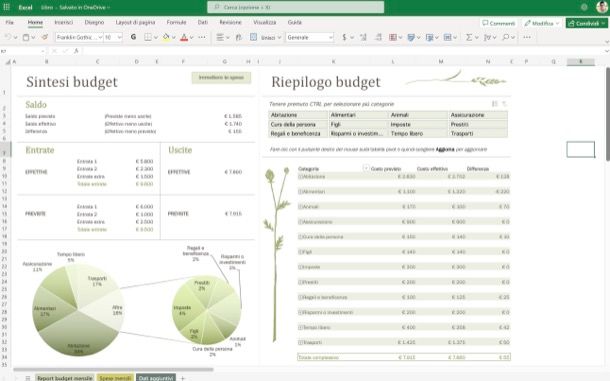Expand the Alimentari pivot table row
Screen dimensions: 610x381
coord(300,191)
